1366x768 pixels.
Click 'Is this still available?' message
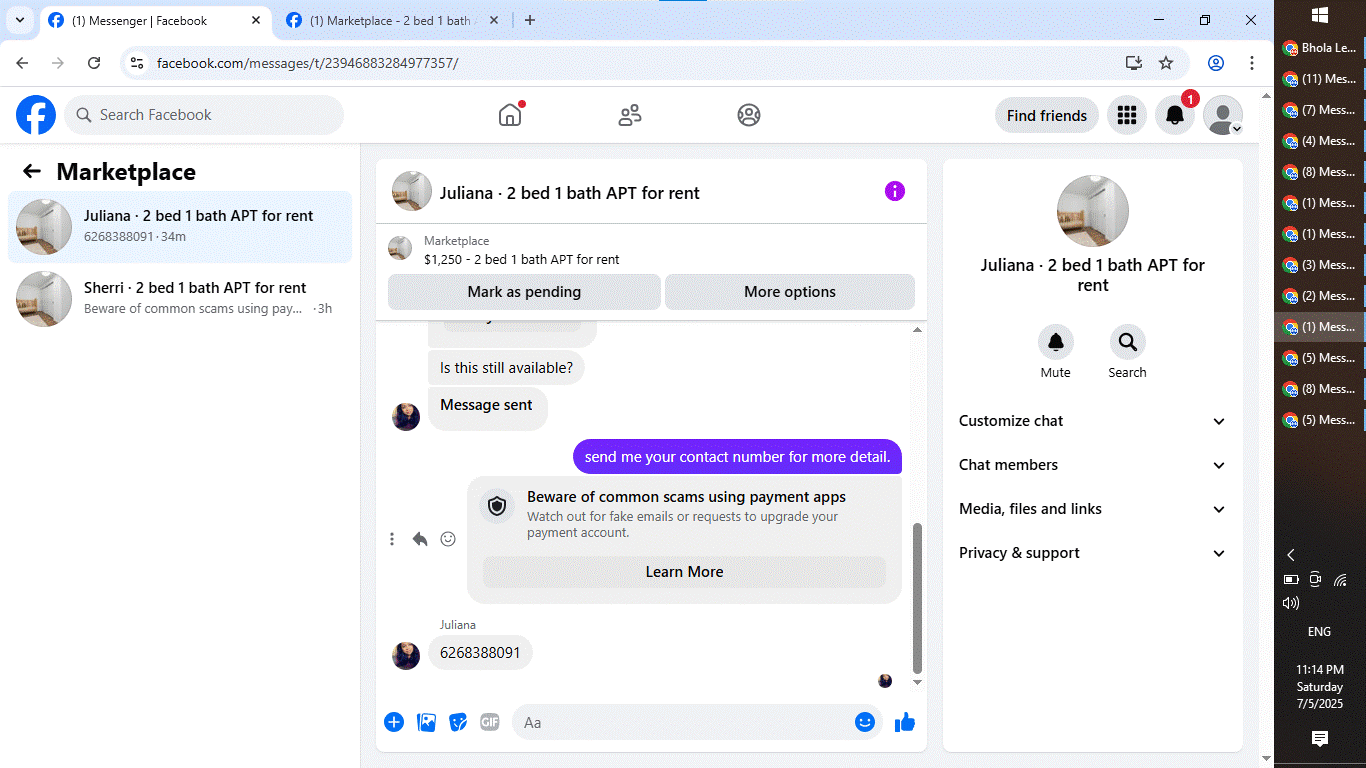506,368
